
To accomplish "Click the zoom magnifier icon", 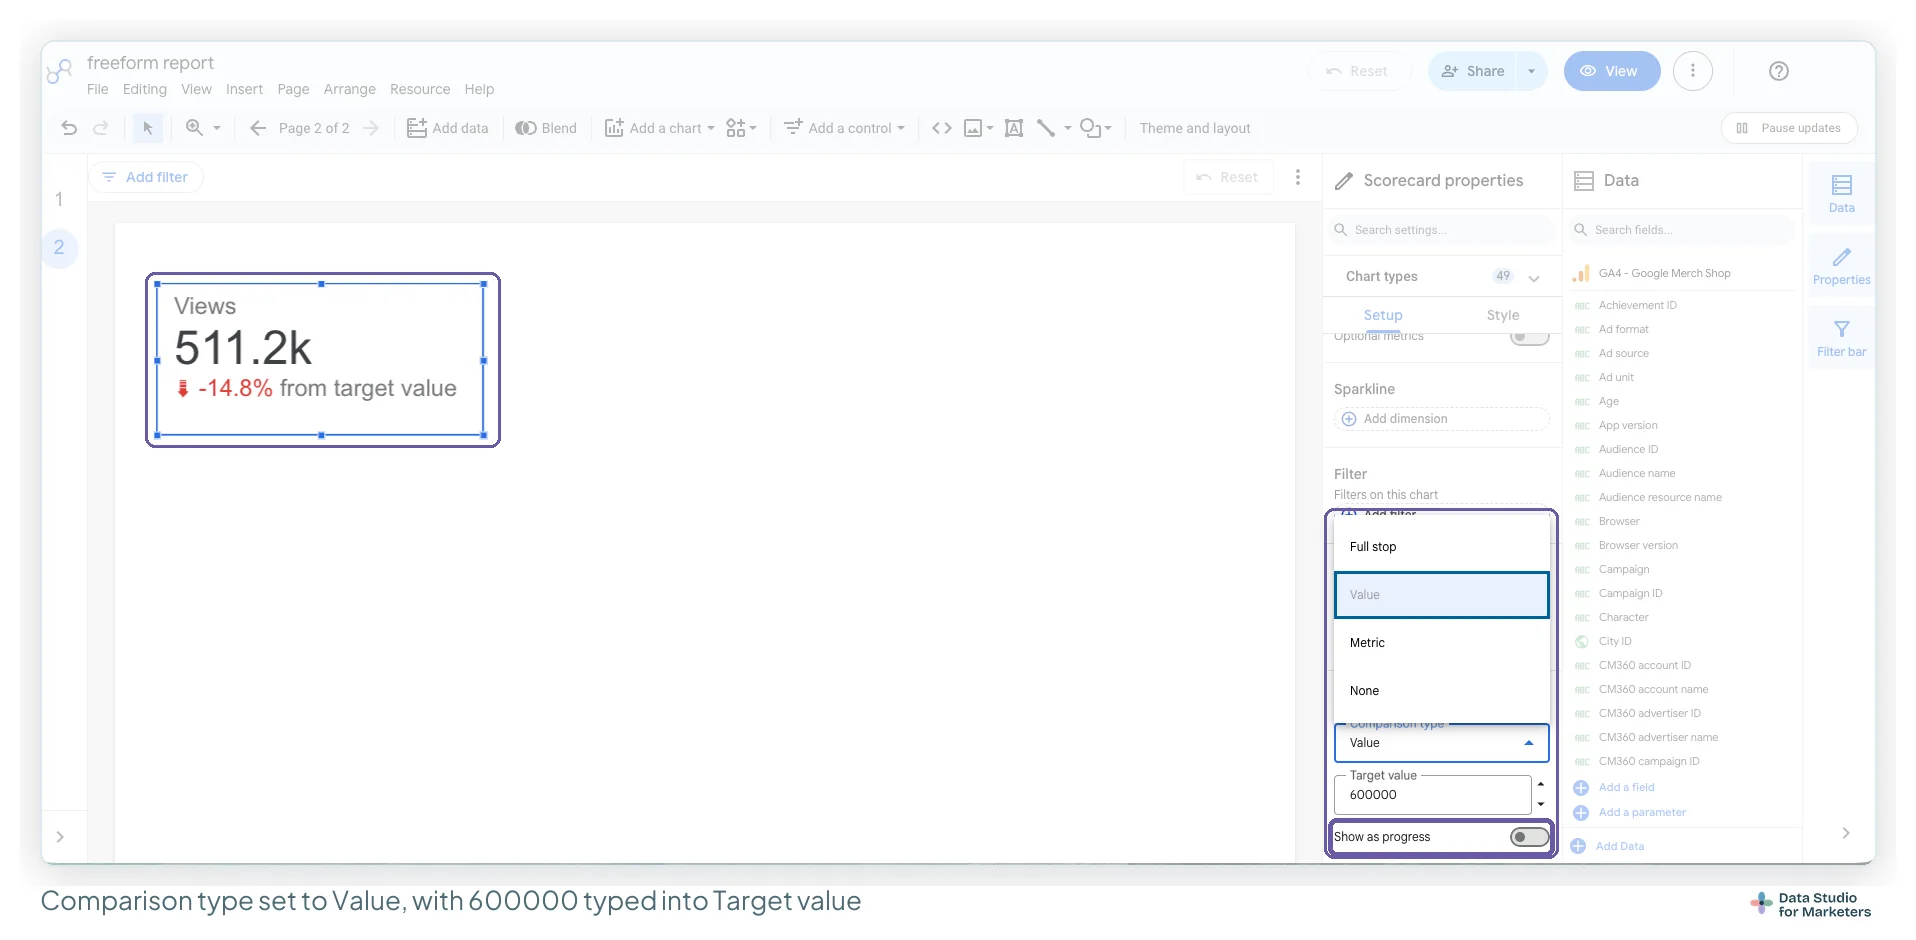I will tap(194, 128).
